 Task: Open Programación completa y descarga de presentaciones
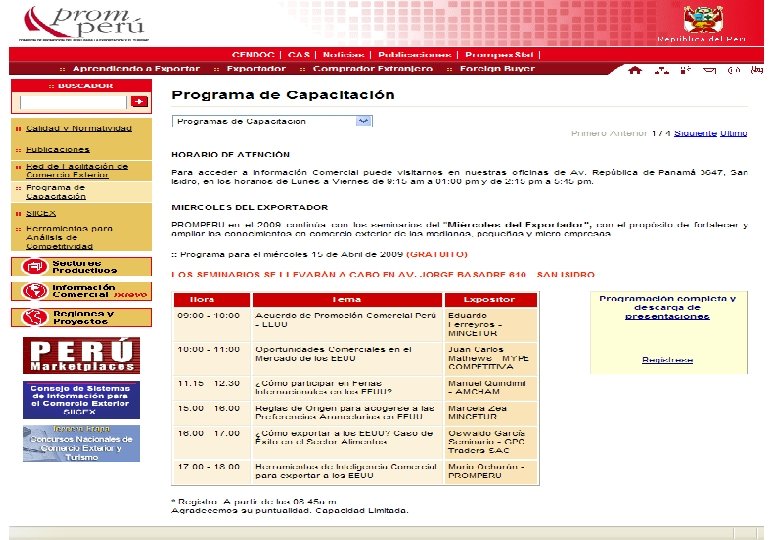667,307
